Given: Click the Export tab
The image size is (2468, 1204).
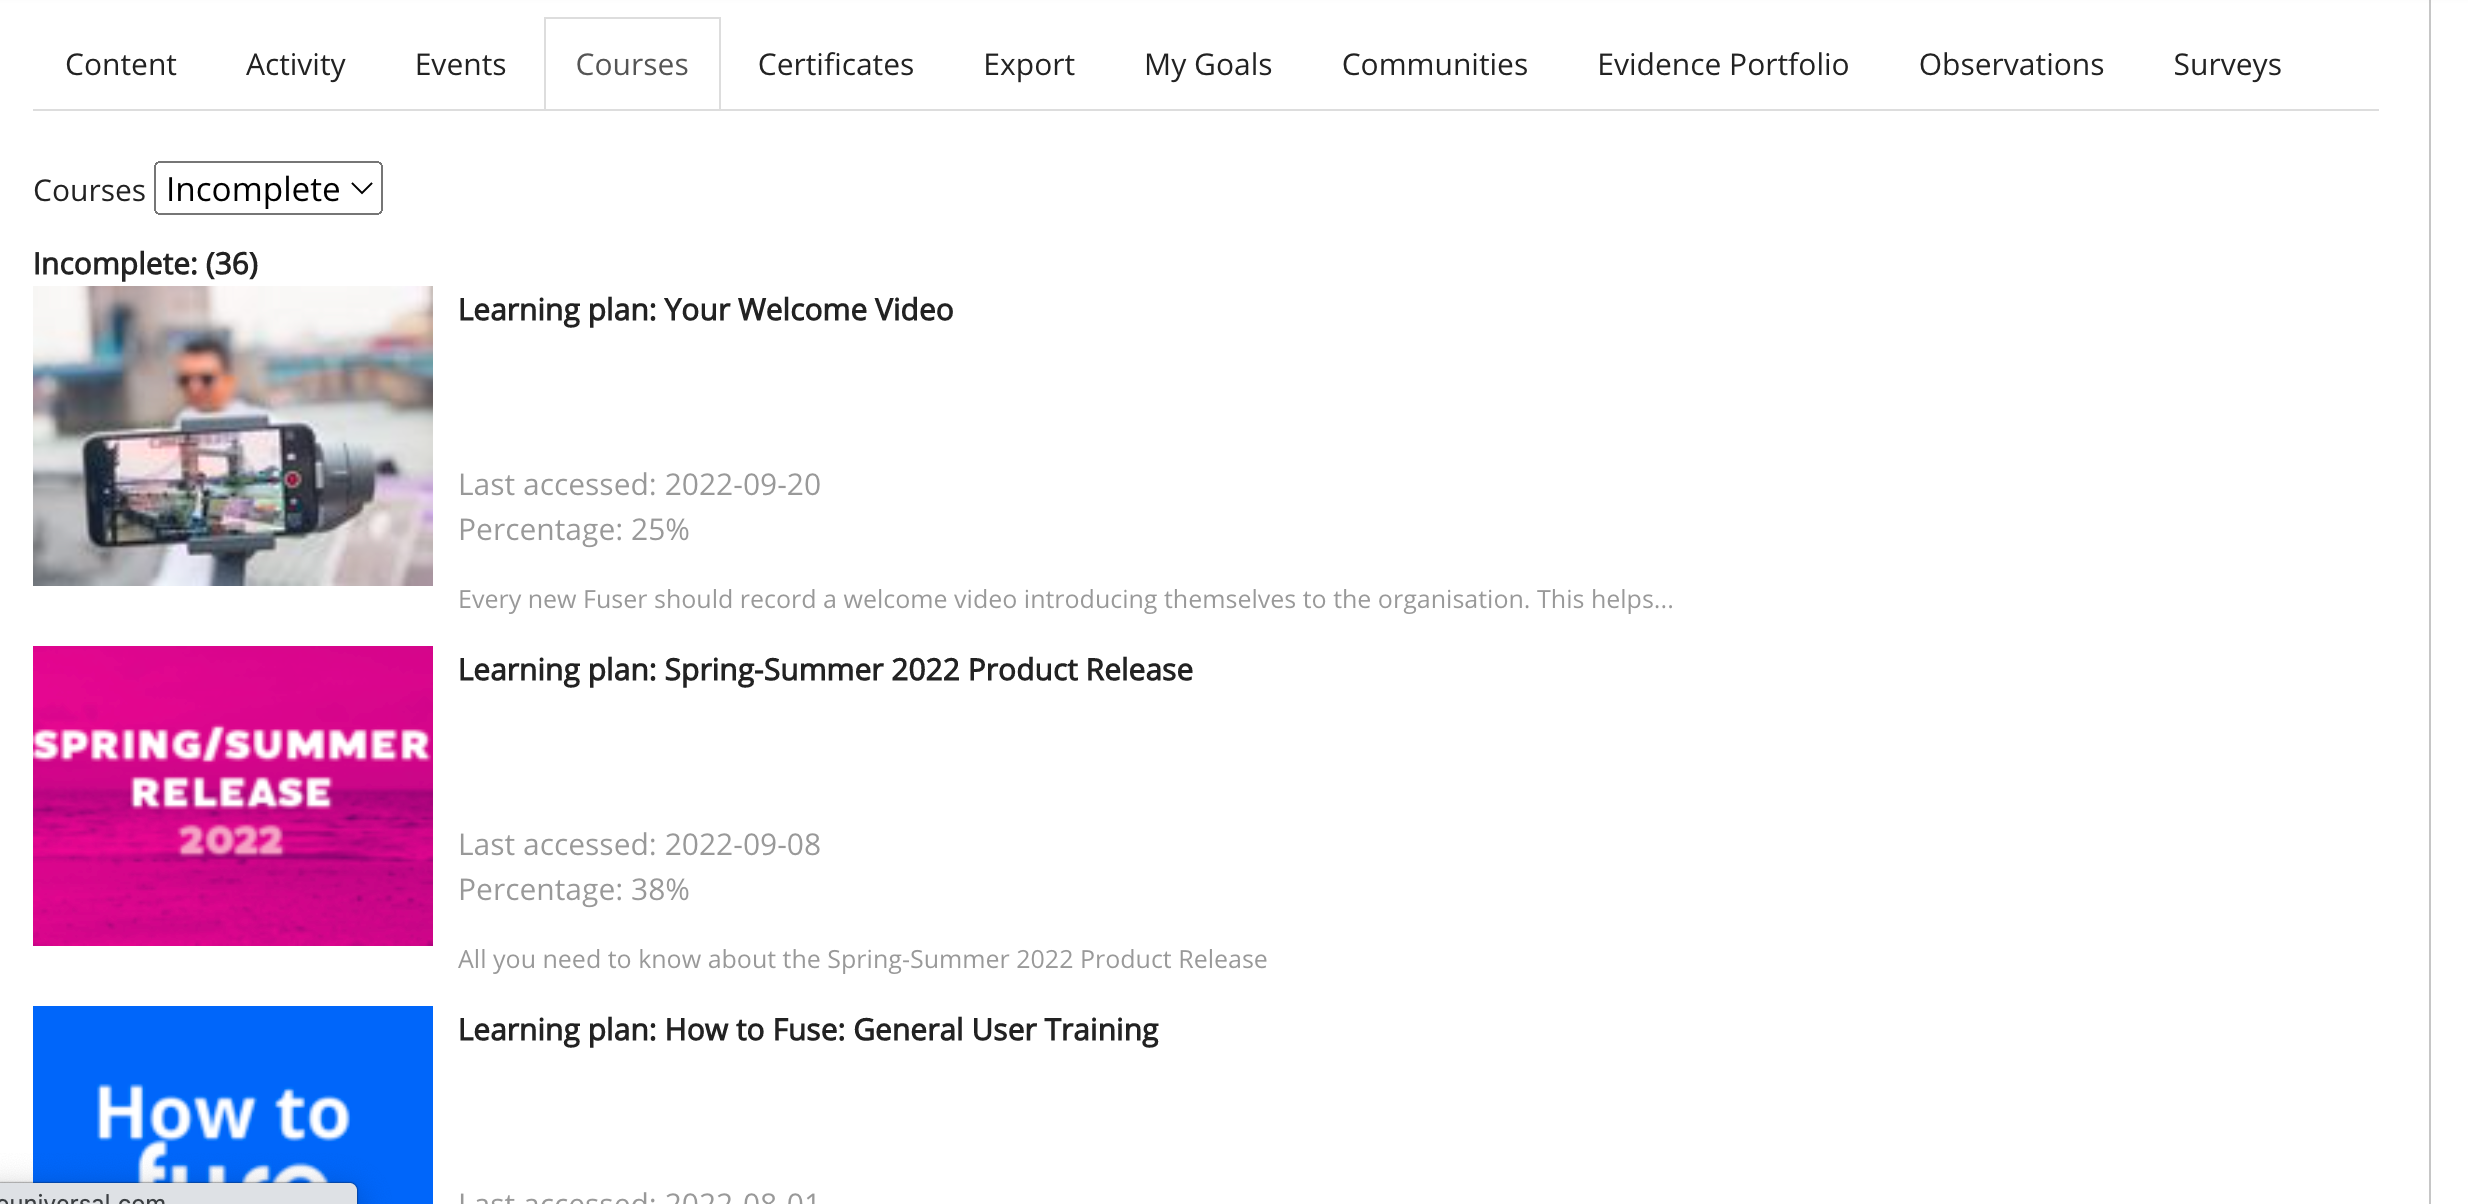Looking at the screenshot, I should click(x=1028, y=65).
